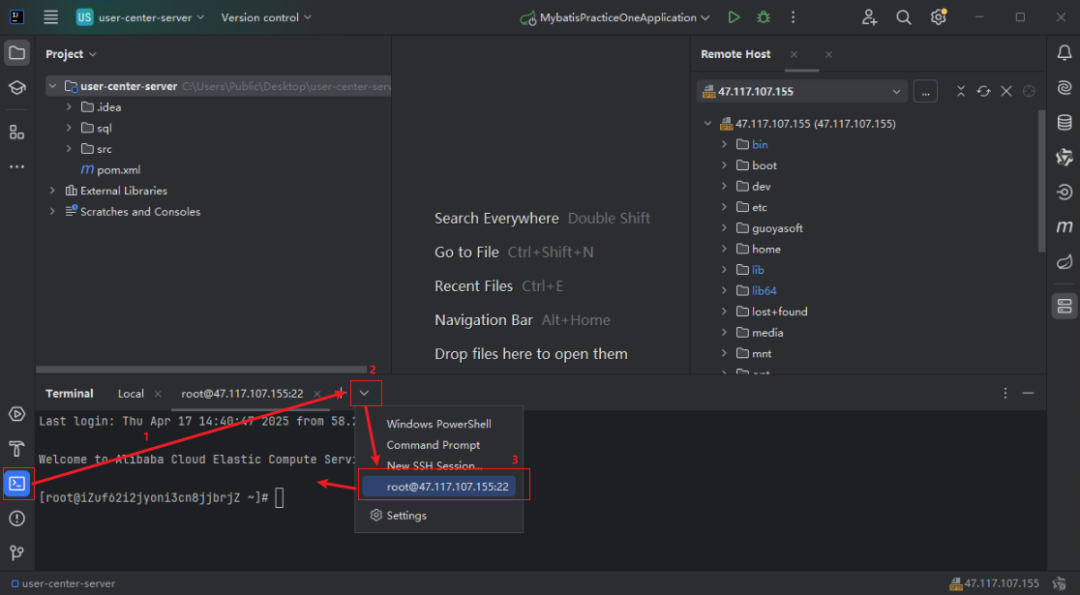The width and height of the screenshot is (1080, 595).
Task: Expand the remote etc folder
Action: click(724, 207)
